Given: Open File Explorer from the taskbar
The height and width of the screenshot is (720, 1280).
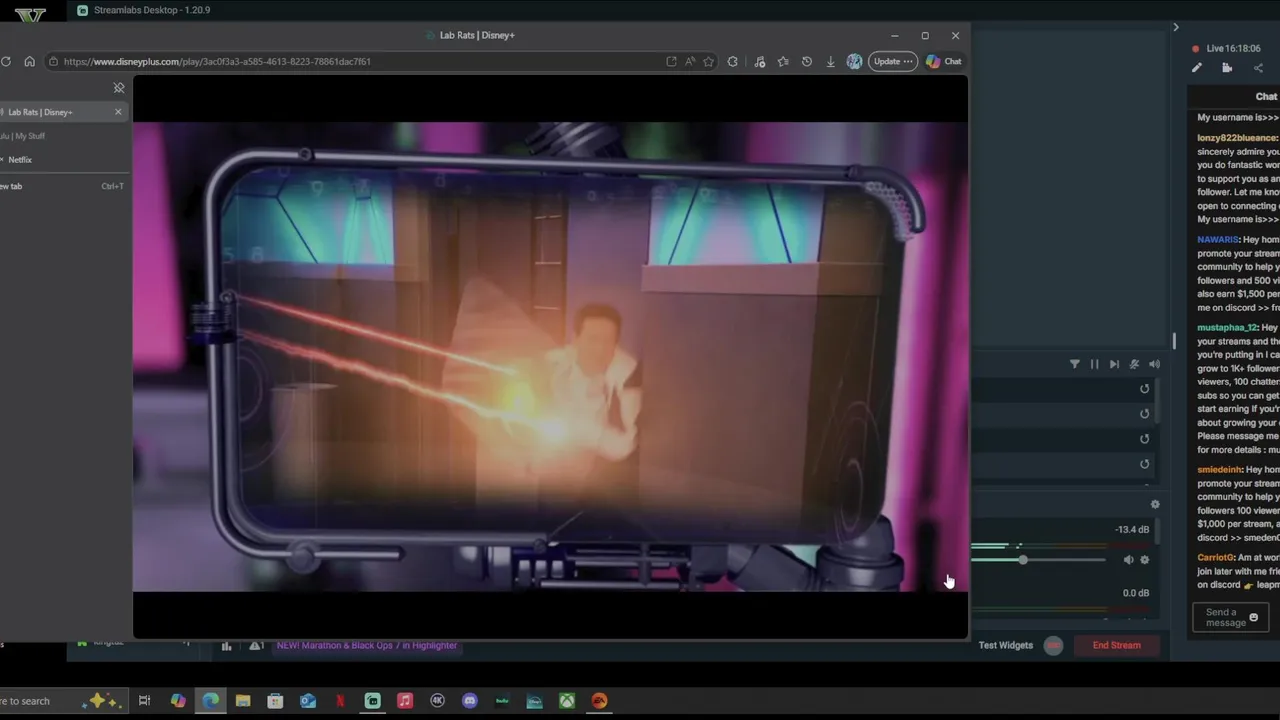Looking at the screenshot, I should click(243, 701).
